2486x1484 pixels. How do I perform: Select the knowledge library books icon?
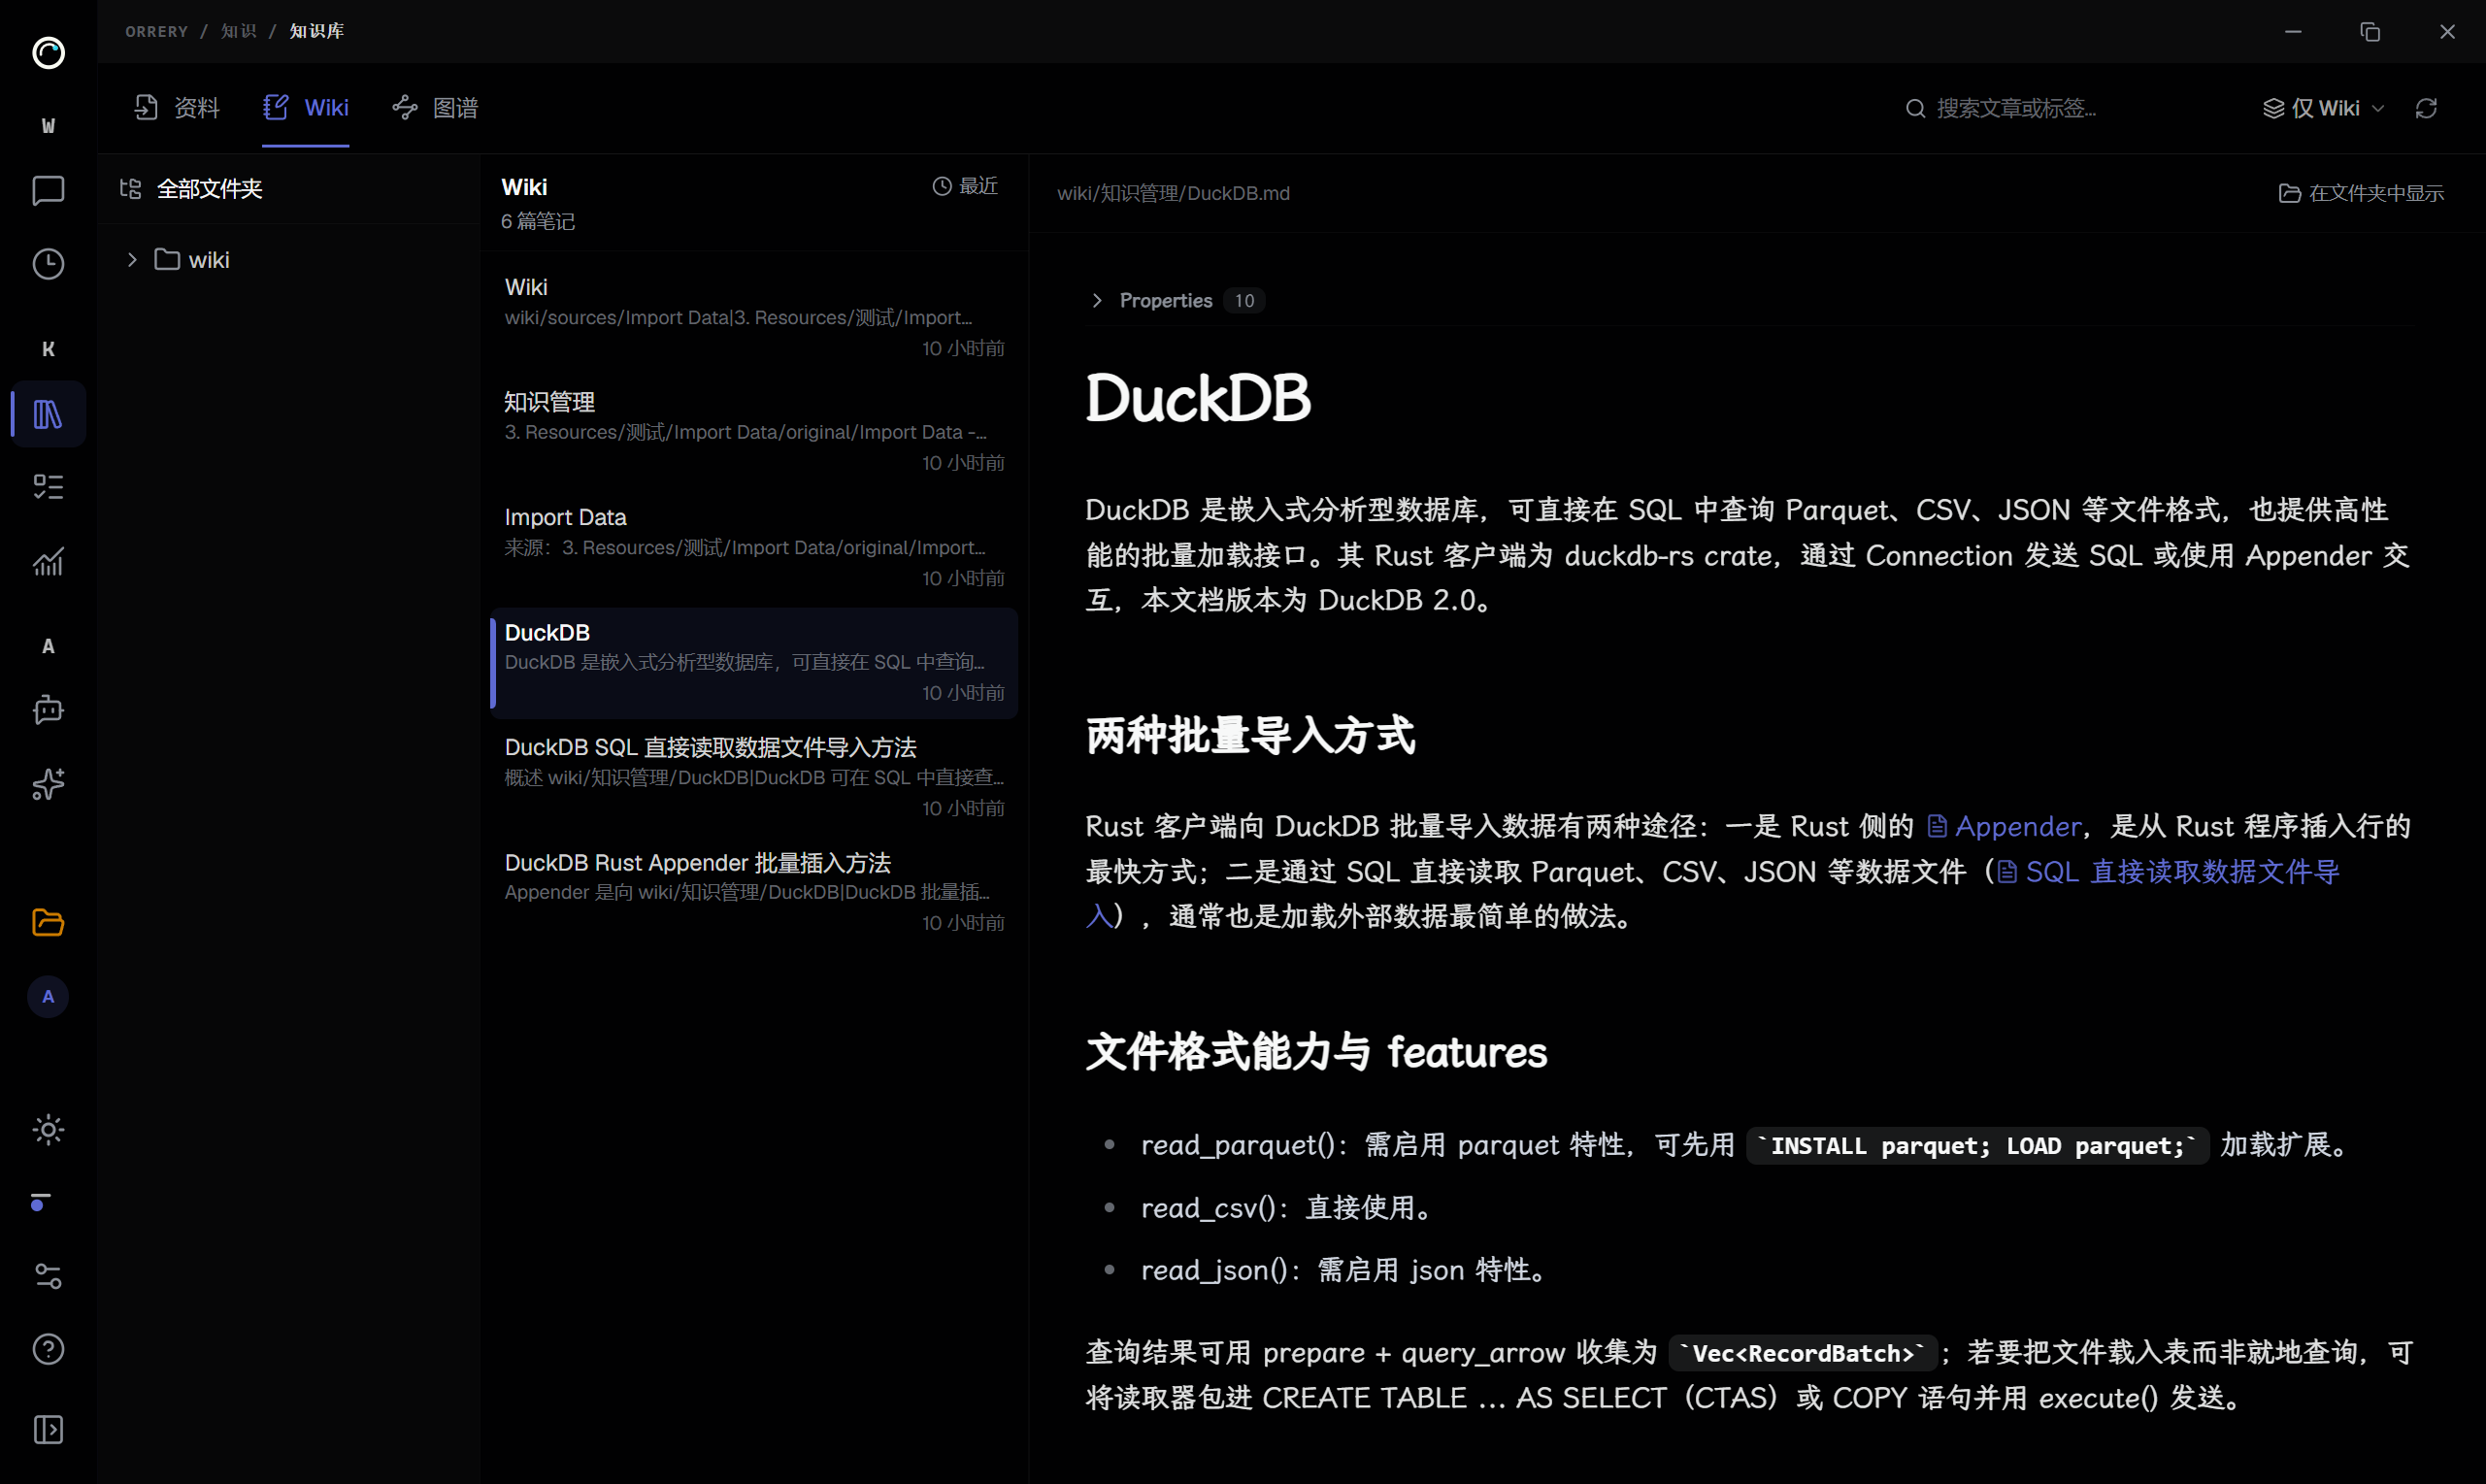pyautogui.click(x=48, y=414)
